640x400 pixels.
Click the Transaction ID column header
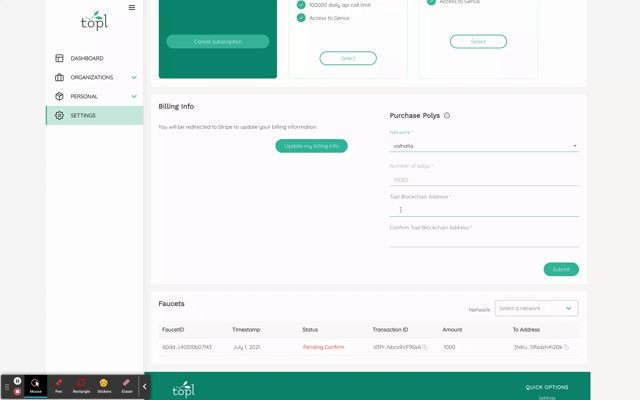pos(390,329)
